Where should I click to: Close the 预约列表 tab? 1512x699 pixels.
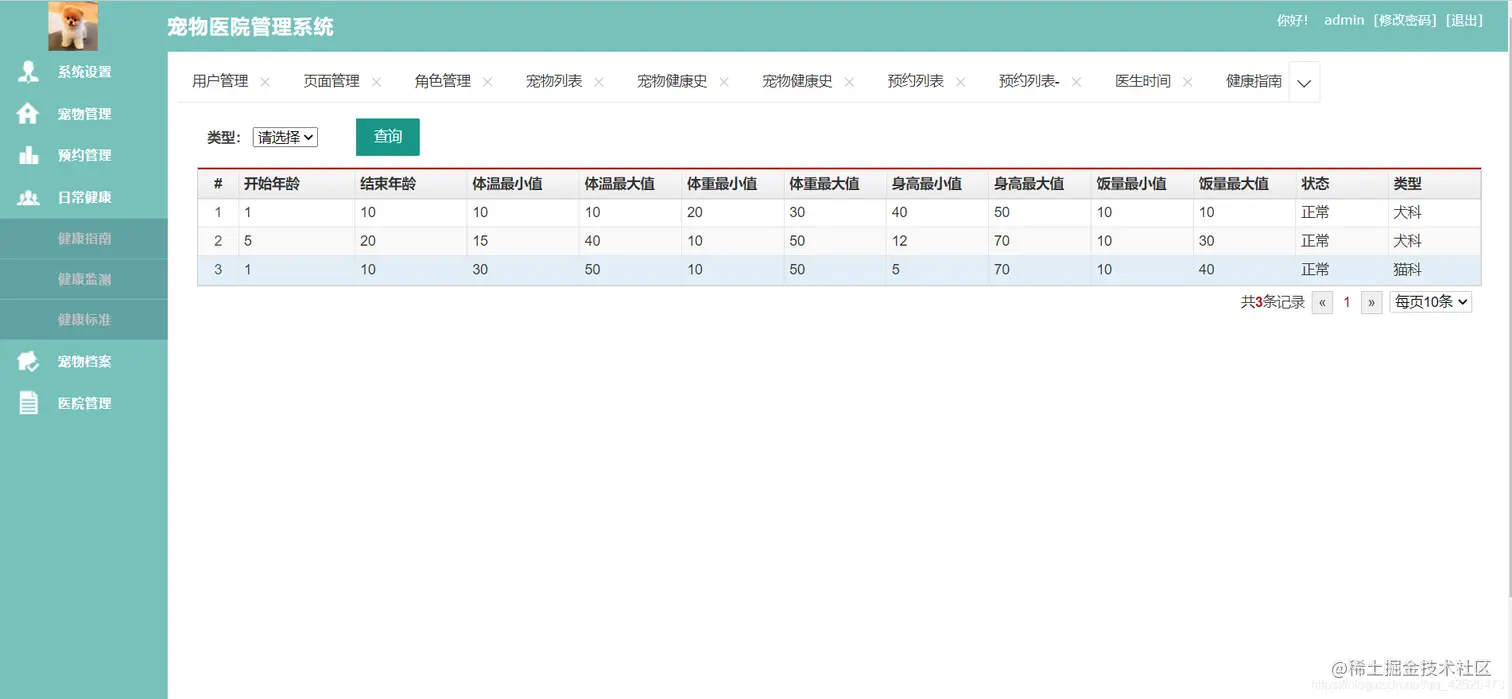(x=960, y=82)
